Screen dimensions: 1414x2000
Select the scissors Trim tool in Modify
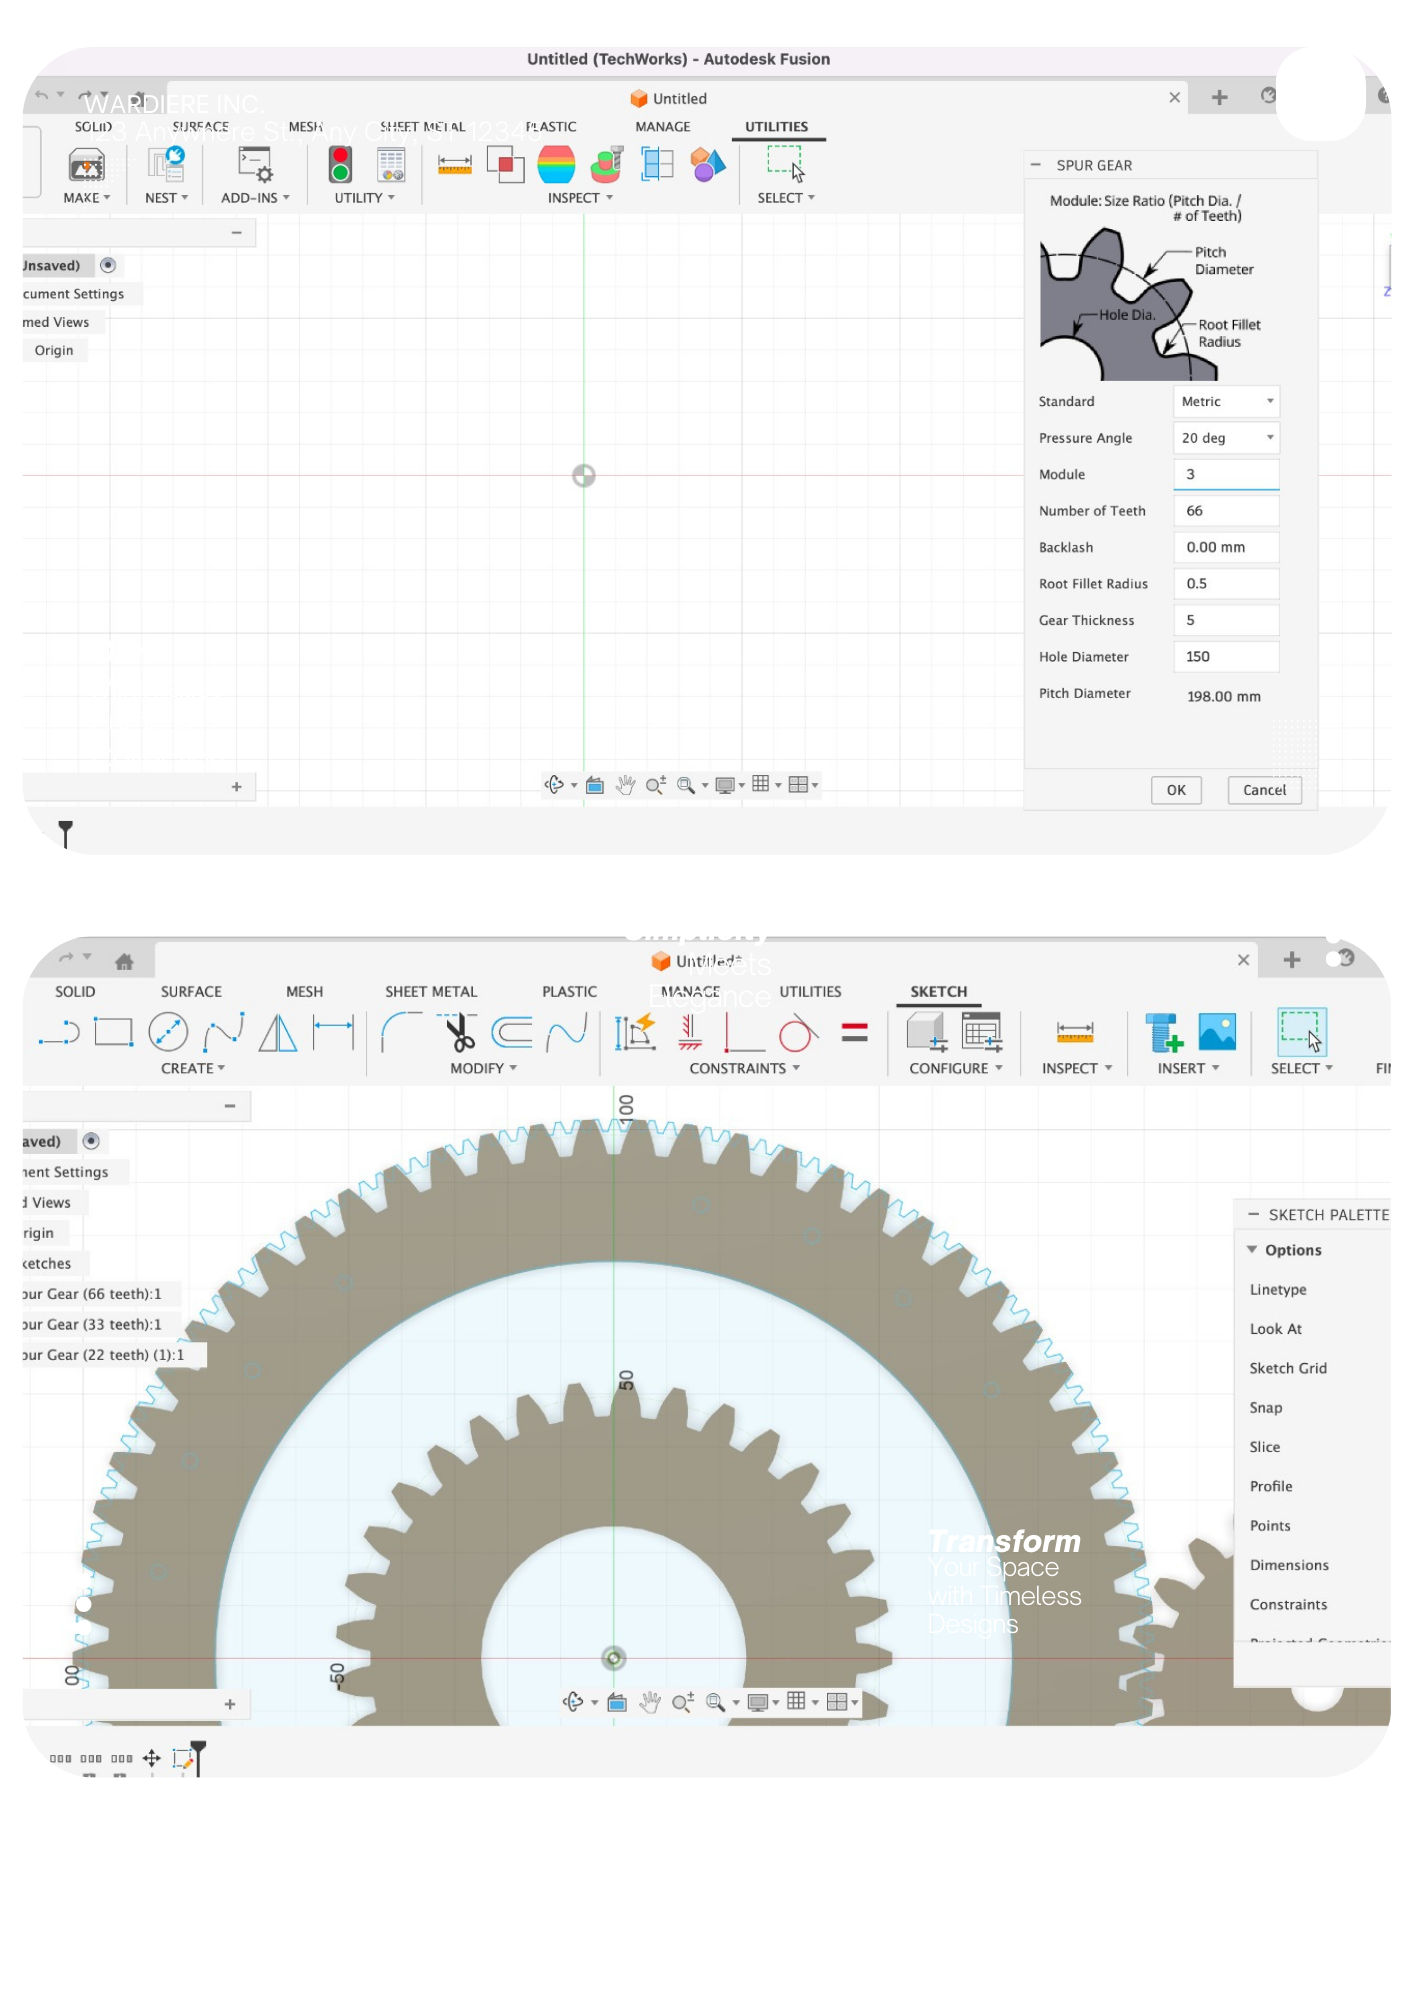coord(460,1033)
